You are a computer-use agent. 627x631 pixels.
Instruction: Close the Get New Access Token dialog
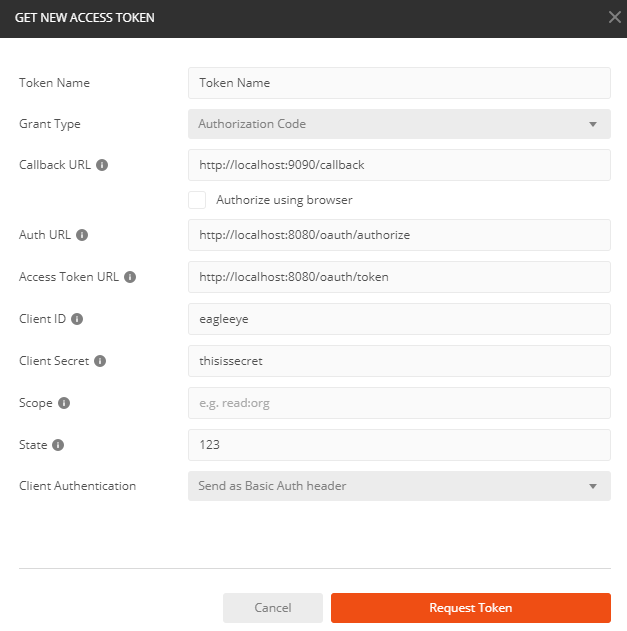coord(614,17)
